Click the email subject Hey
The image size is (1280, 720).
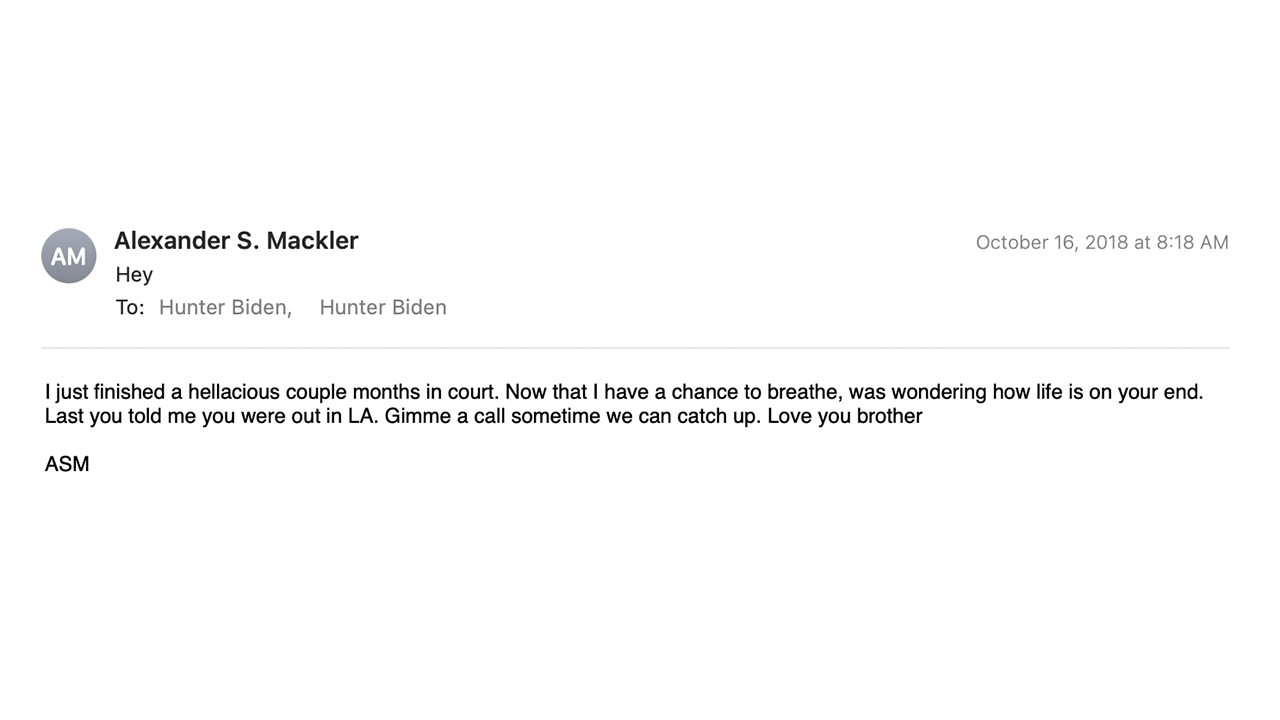[134, 275]
